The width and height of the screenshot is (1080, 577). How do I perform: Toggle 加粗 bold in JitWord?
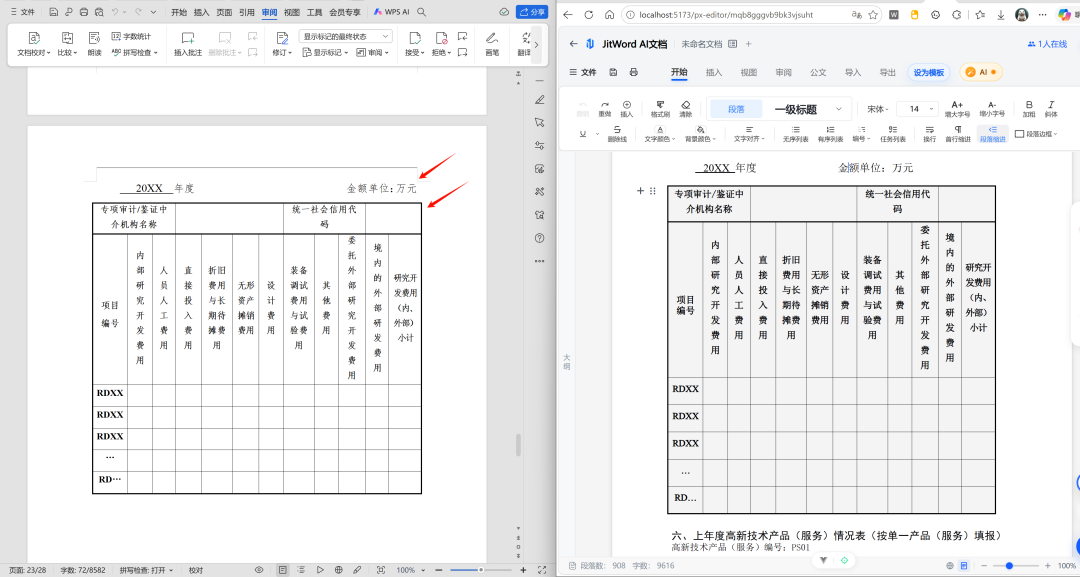1029,109
